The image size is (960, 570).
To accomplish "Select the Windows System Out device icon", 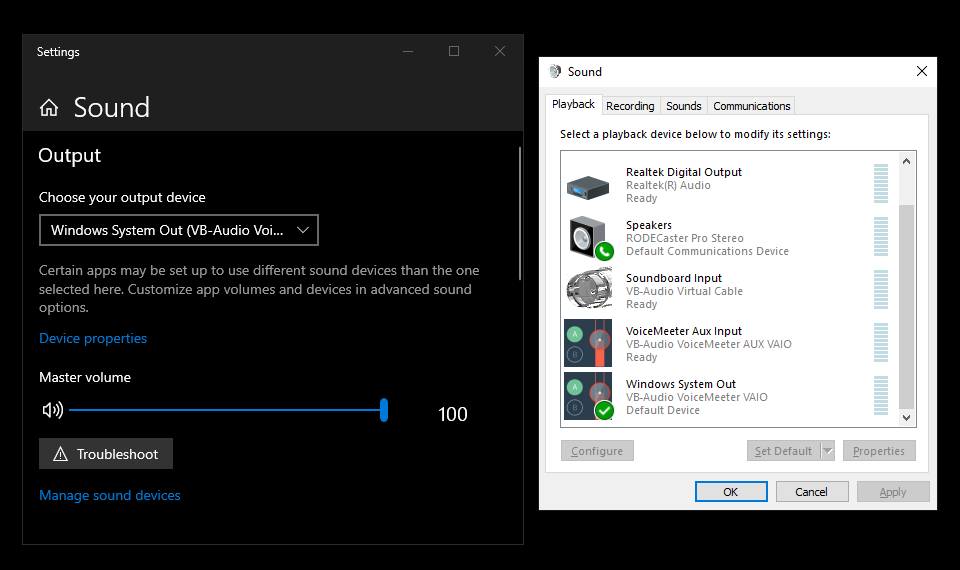I will (x=588, y=397).
